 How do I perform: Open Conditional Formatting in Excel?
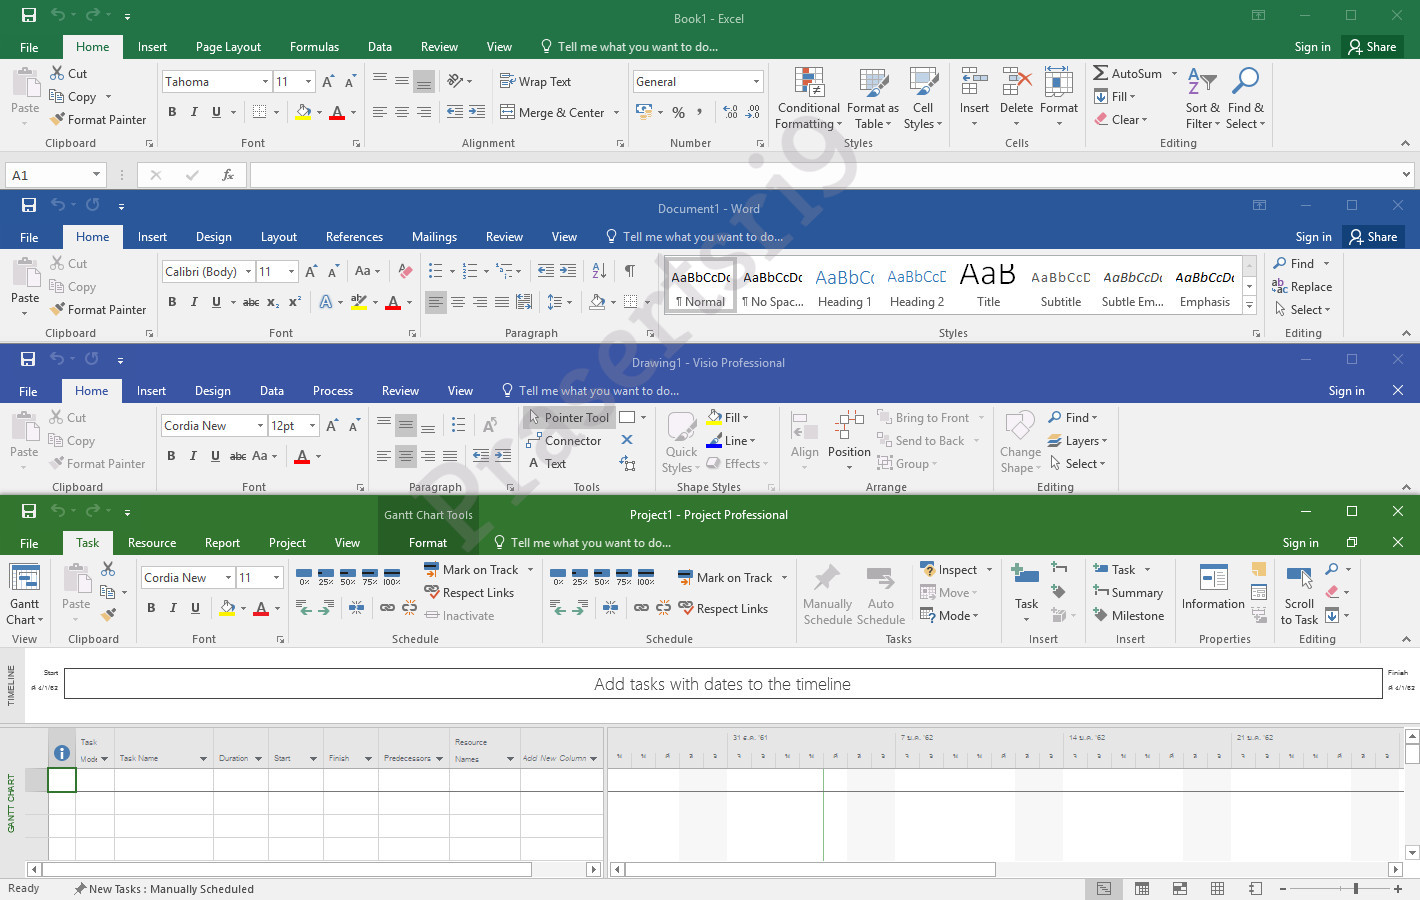pos(809,98)
